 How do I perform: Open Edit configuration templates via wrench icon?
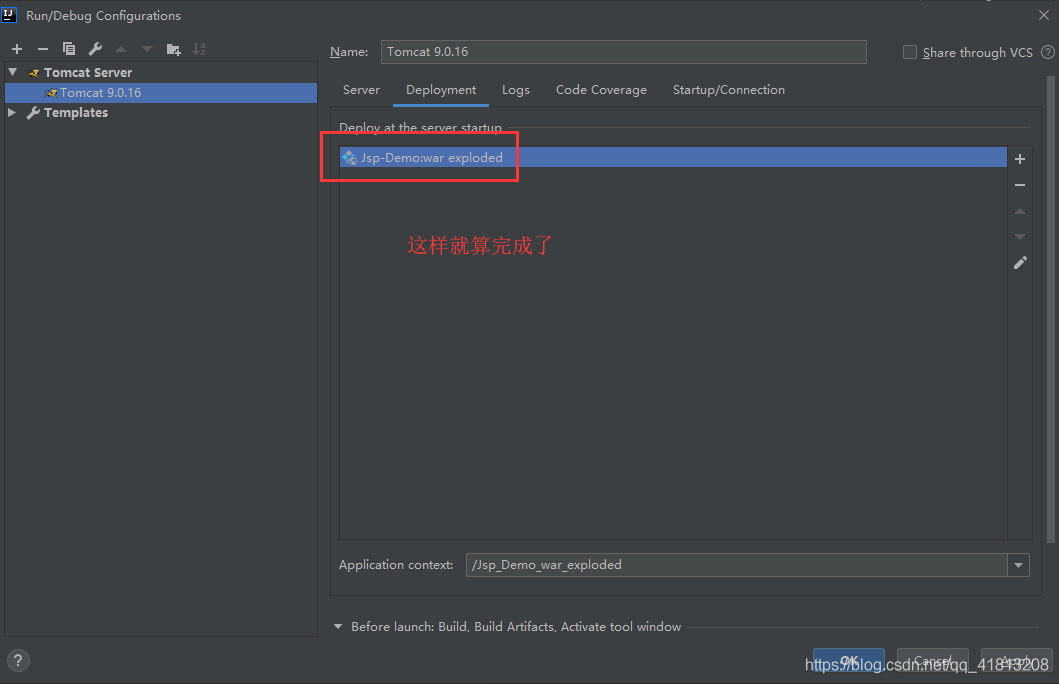[x=94, y=48]
